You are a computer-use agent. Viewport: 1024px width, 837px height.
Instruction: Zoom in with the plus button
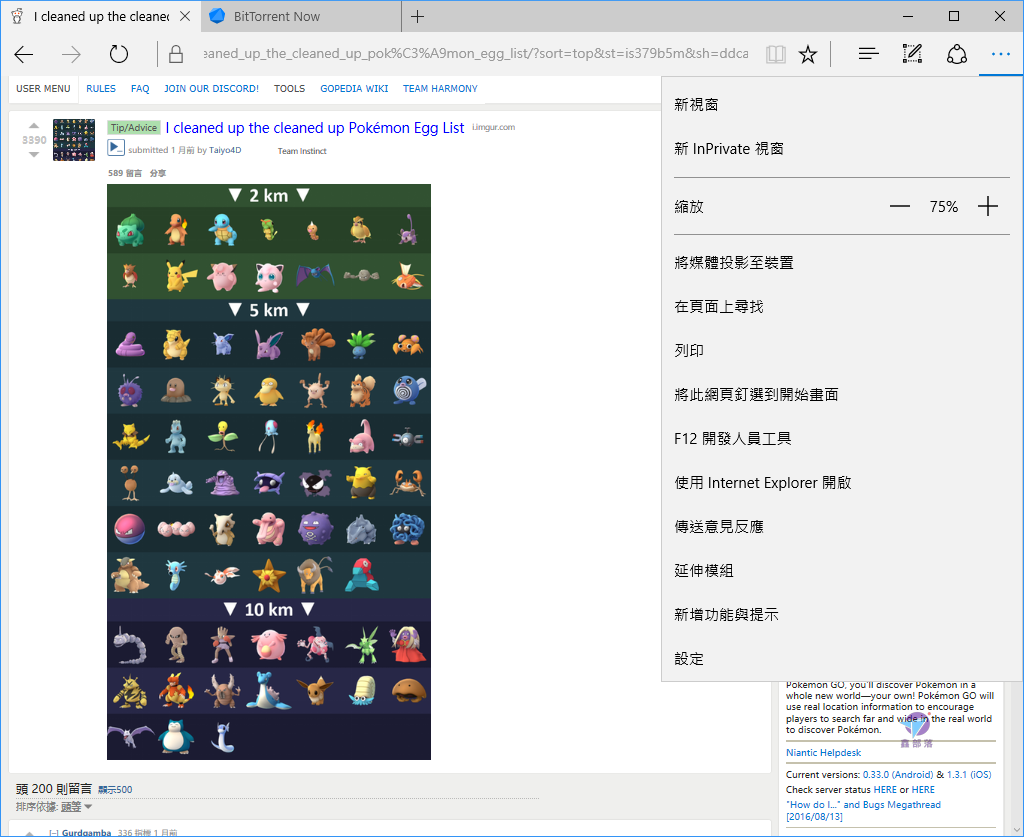[987, 206]
